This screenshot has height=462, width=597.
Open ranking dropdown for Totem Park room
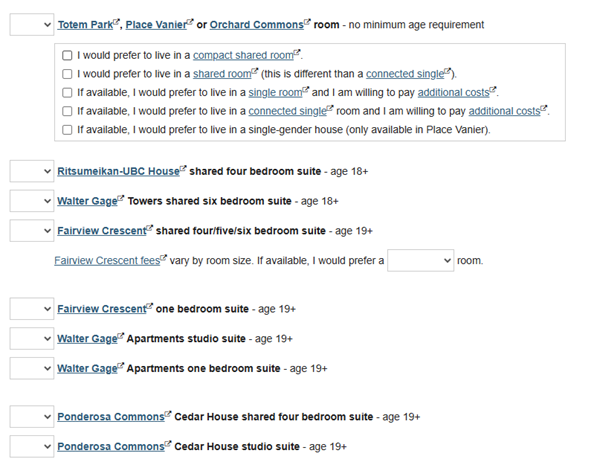[x=32, y=25]
